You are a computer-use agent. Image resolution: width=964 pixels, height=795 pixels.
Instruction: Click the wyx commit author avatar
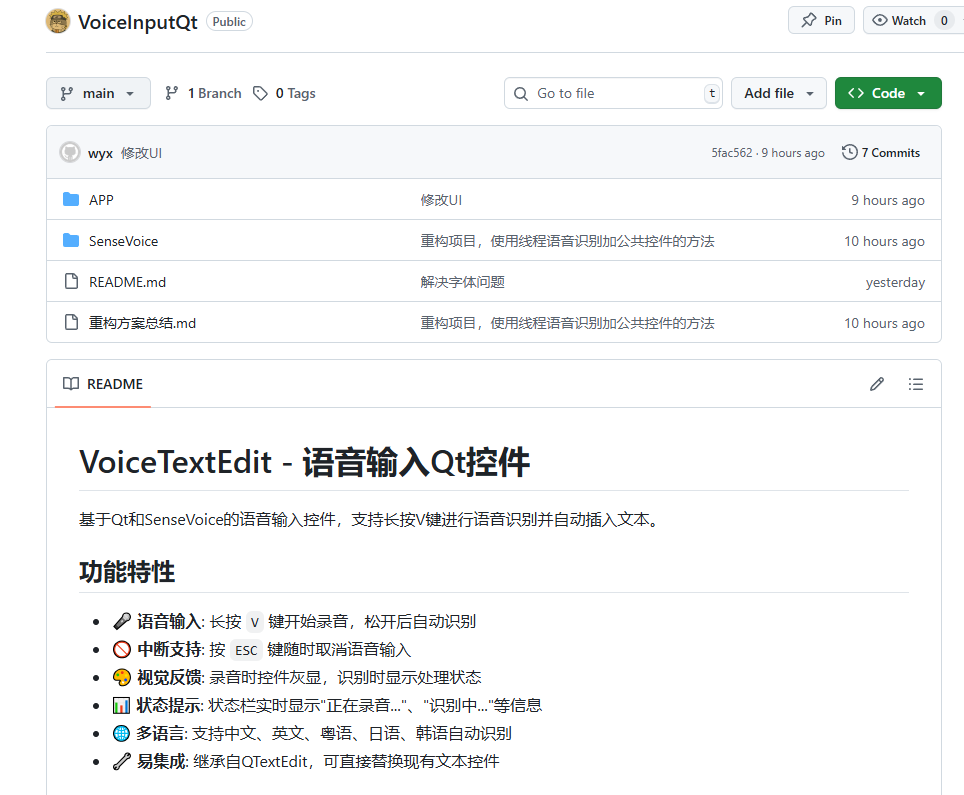pos(70,152)
